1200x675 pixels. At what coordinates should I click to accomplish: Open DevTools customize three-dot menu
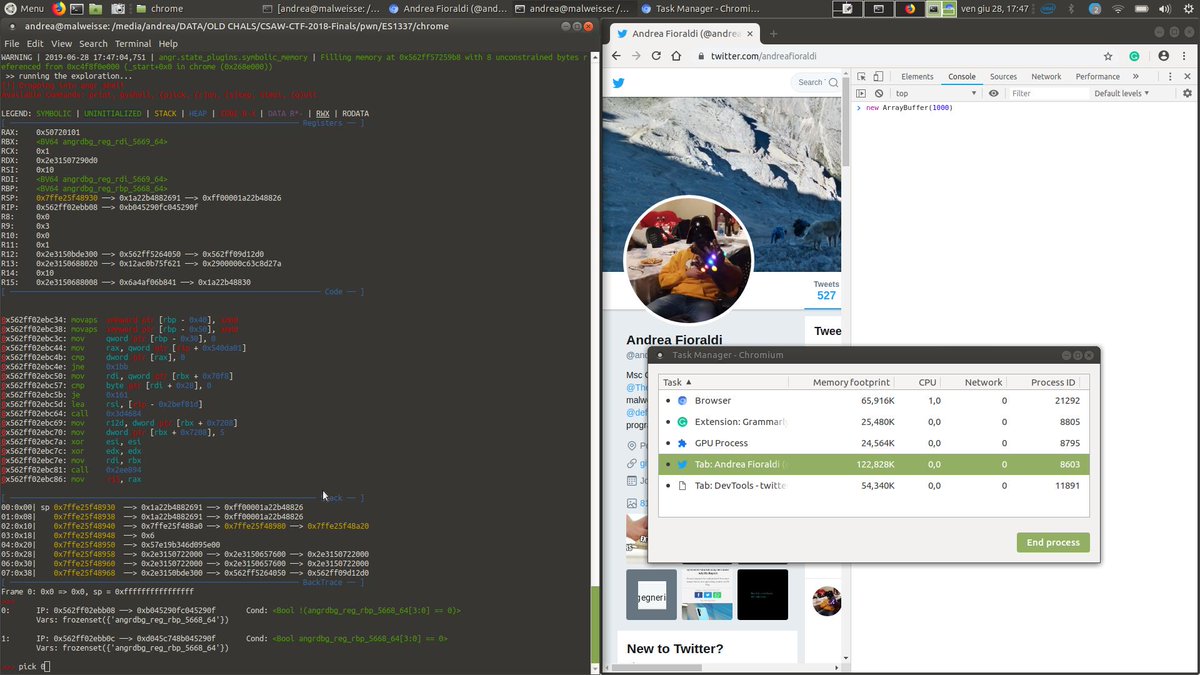[x=1171, y=76]
